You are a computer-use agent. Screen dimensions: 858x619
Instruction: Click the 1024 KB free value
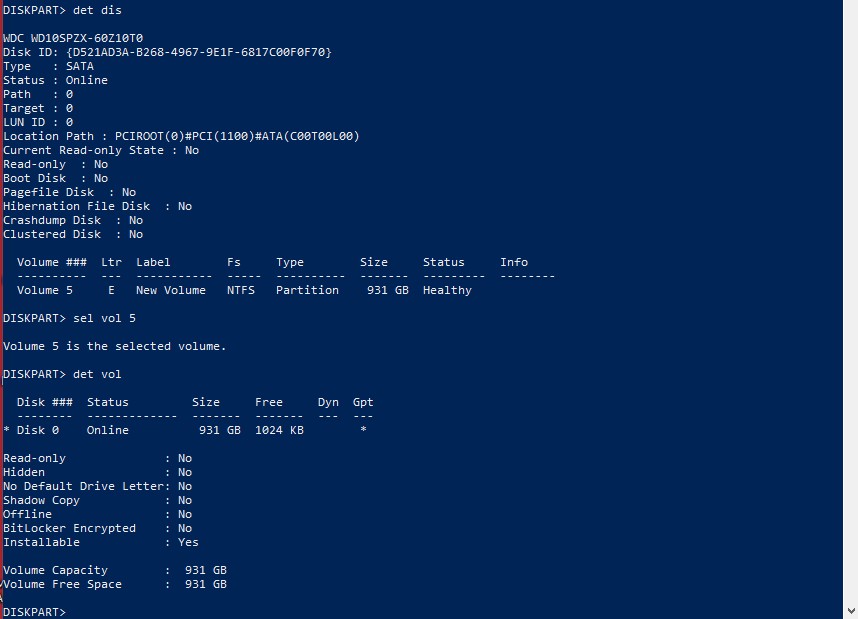(x=279, y=430)
